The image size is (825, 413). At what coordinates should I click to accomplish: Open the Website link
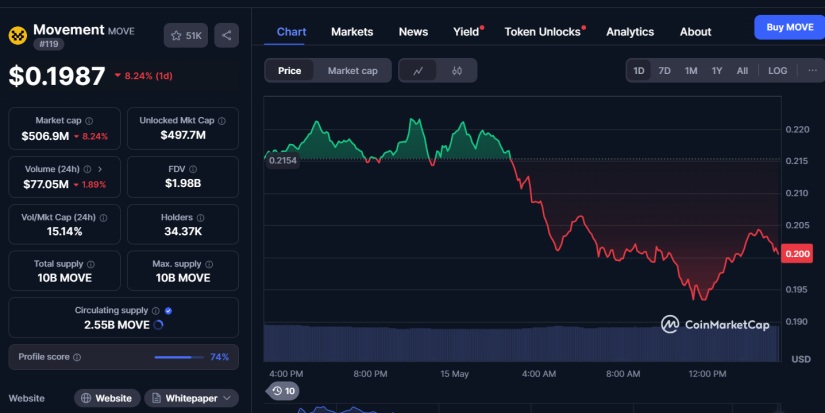pyautogui.click(x=106, y=398)
